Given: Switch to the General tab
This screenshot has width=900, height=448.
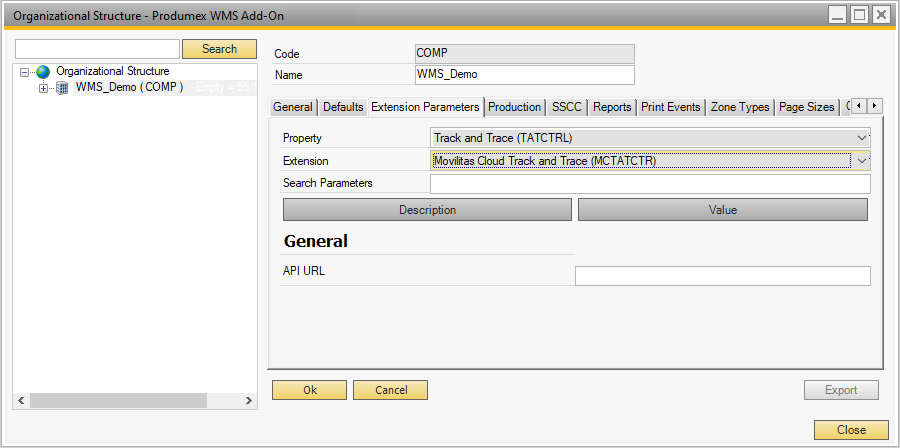Looking at the screenshot, I should (293, 107).
